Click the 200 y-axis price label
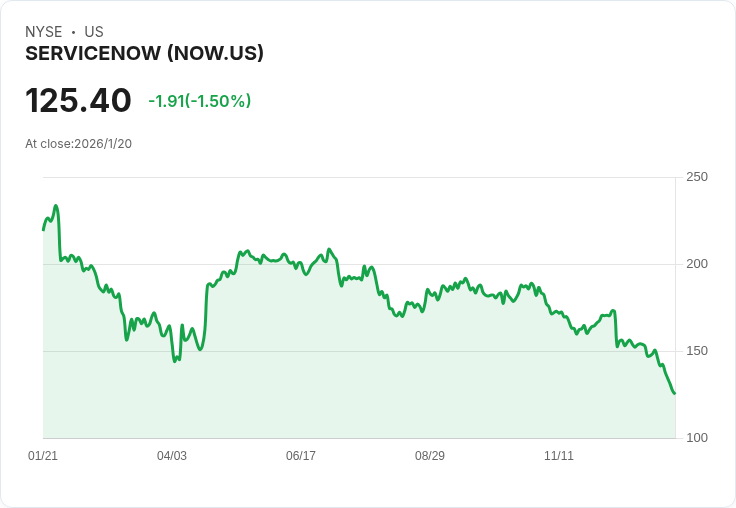 point(697,264)
